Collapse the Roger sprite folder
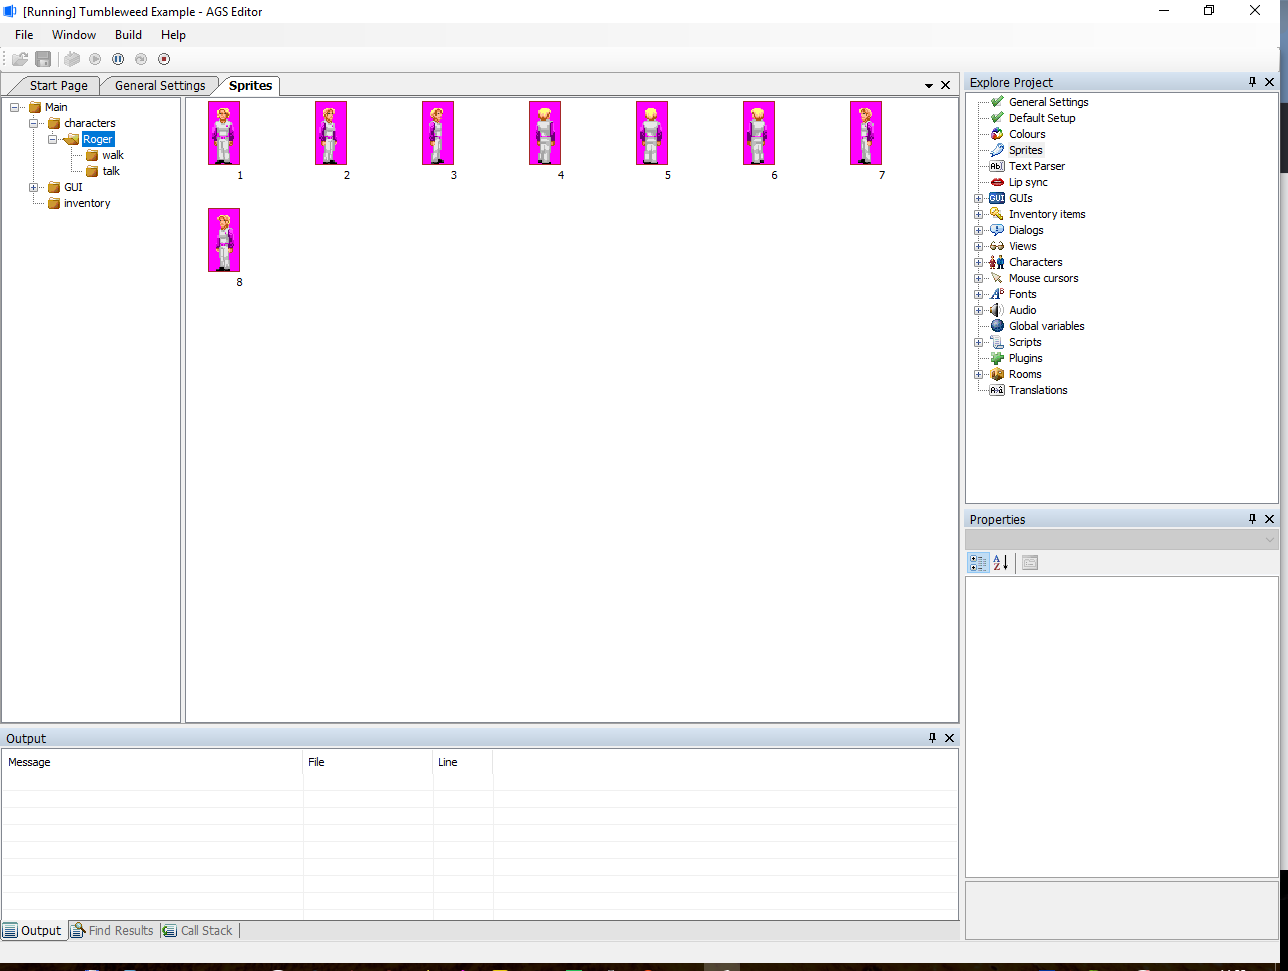Viewport: 1288px width, 971px height. pyautogui.click(x=53, y=139)
